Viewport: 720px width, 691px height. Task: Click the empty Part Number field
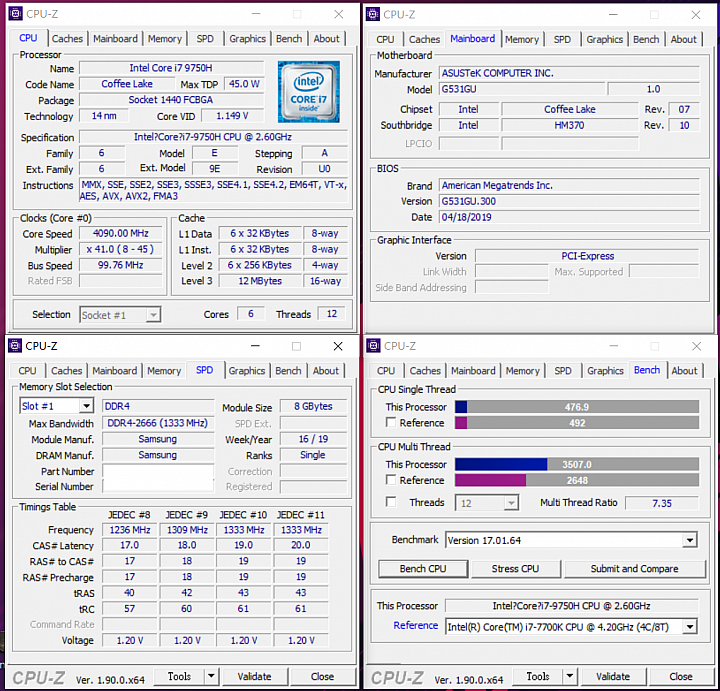158,471
